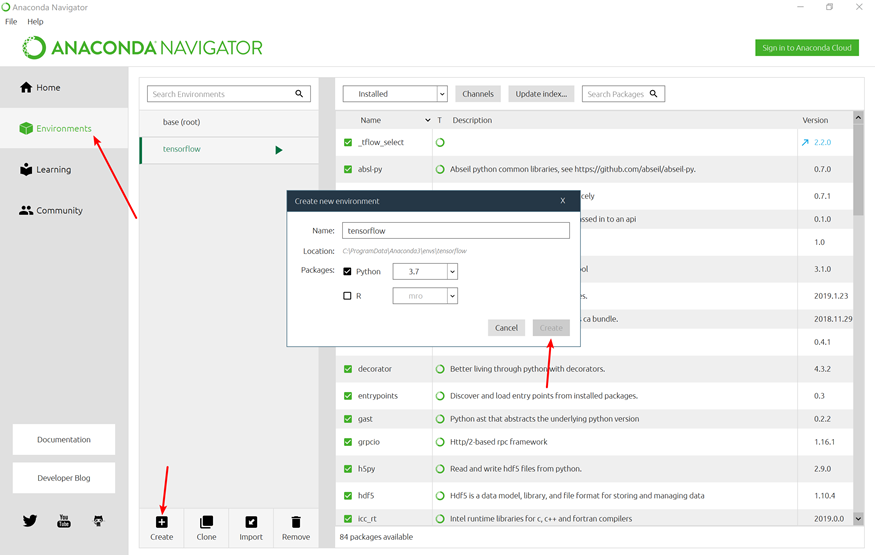
Task: Click the Clone environment icon
Action: (x=206, y=522)
